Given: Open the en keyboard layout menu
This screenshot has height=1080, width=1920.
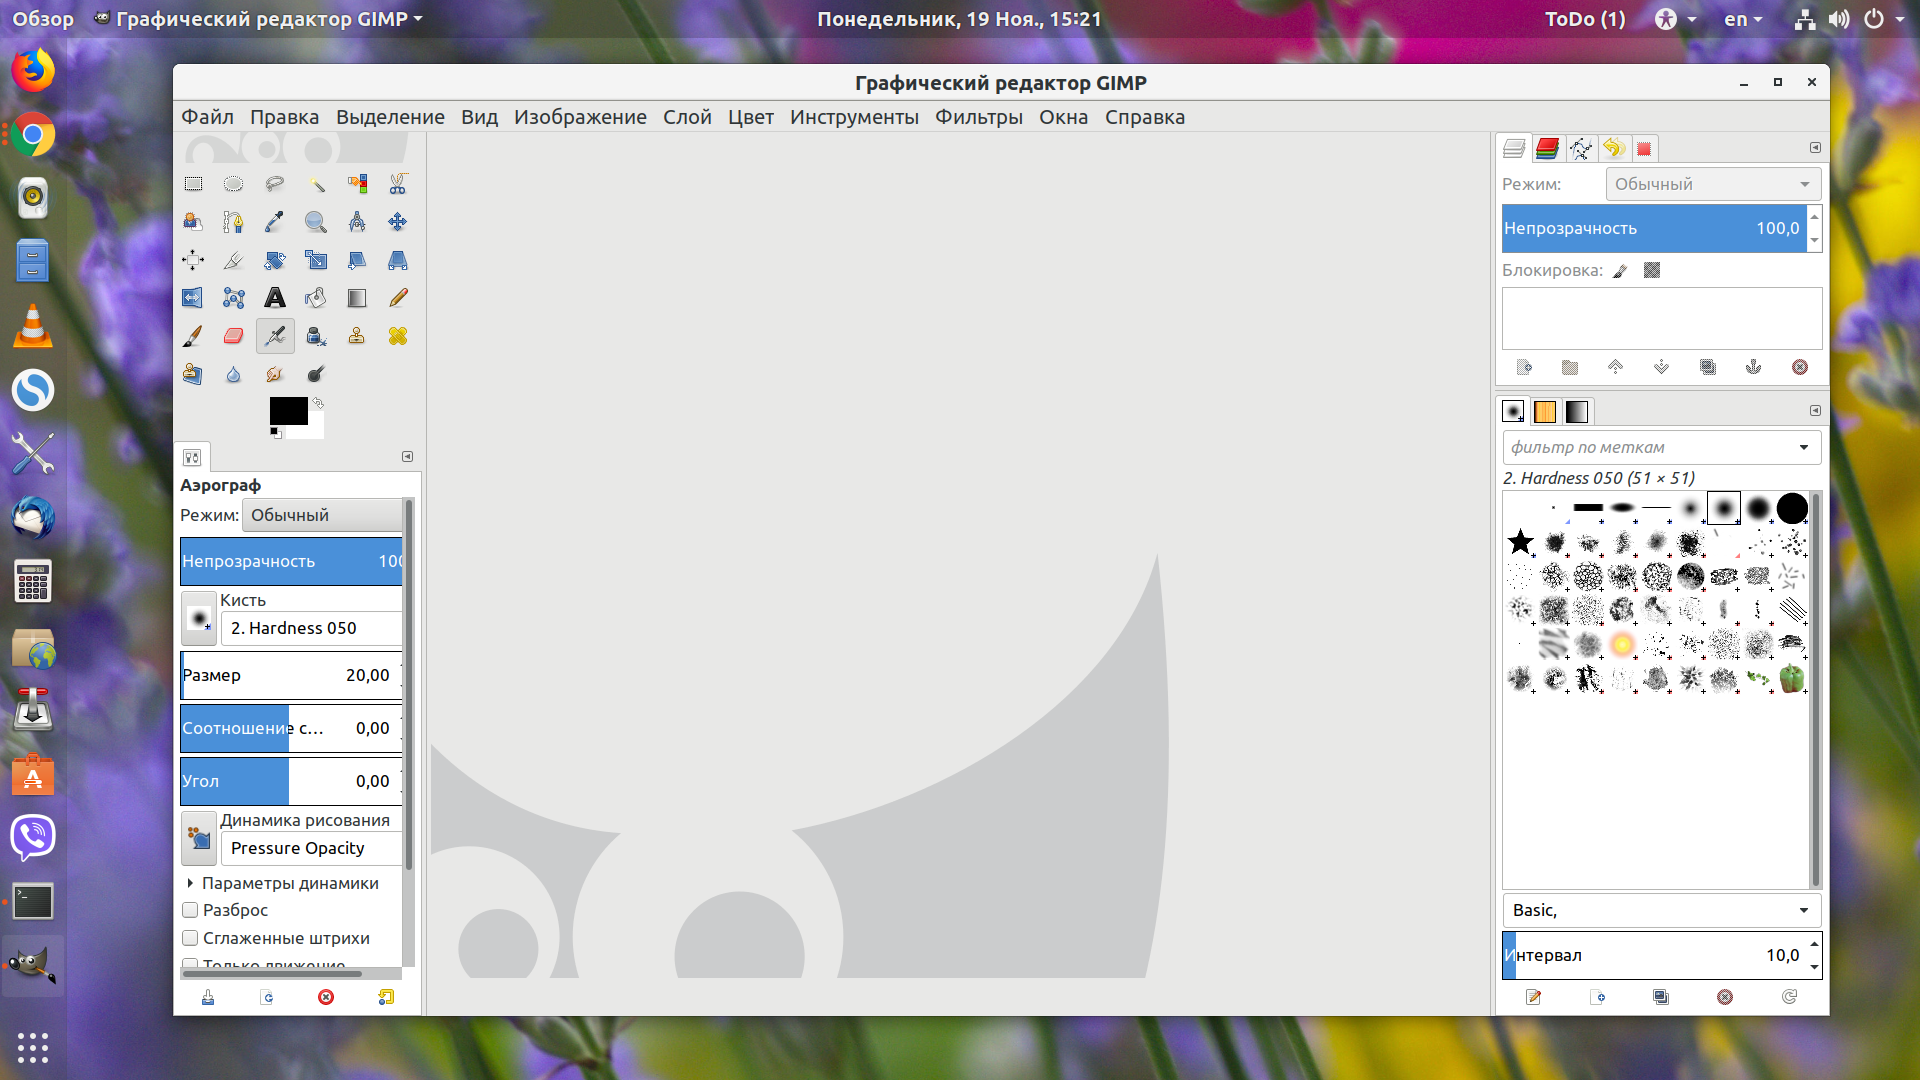Looking at the screenshot, I should point(1743,19).
